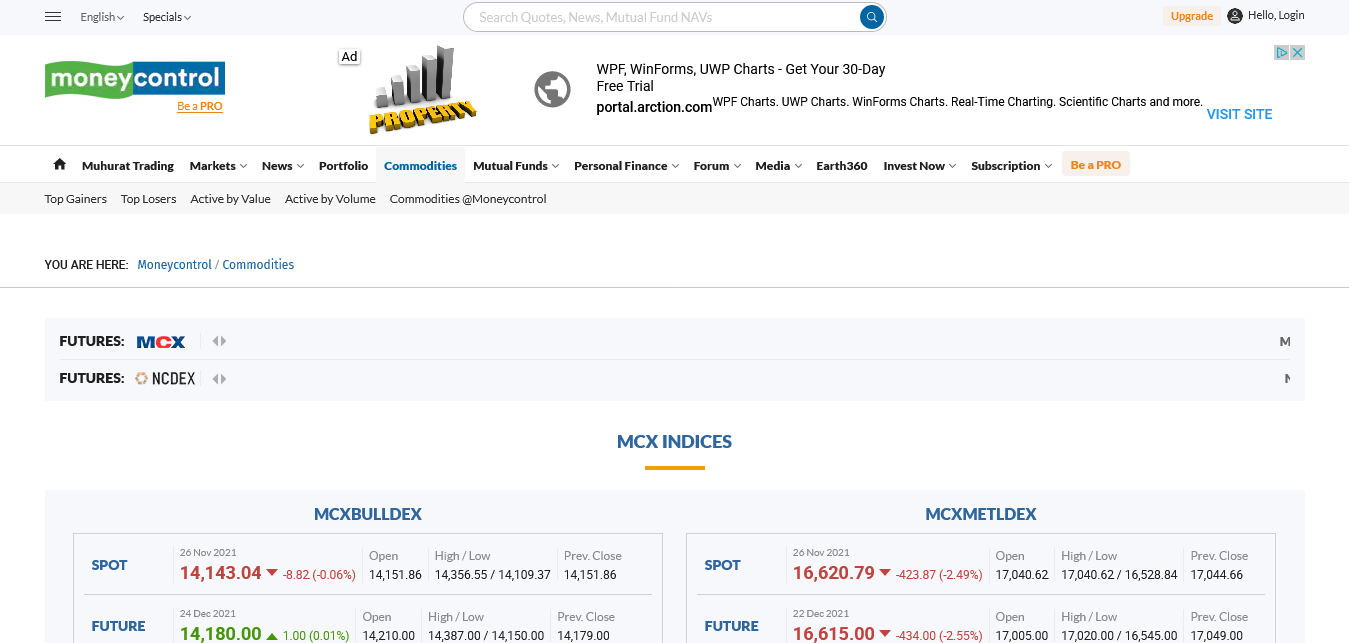Click the NCDEX futures logo
This screenshot has width=1366, height=643.
click(166, 379)
